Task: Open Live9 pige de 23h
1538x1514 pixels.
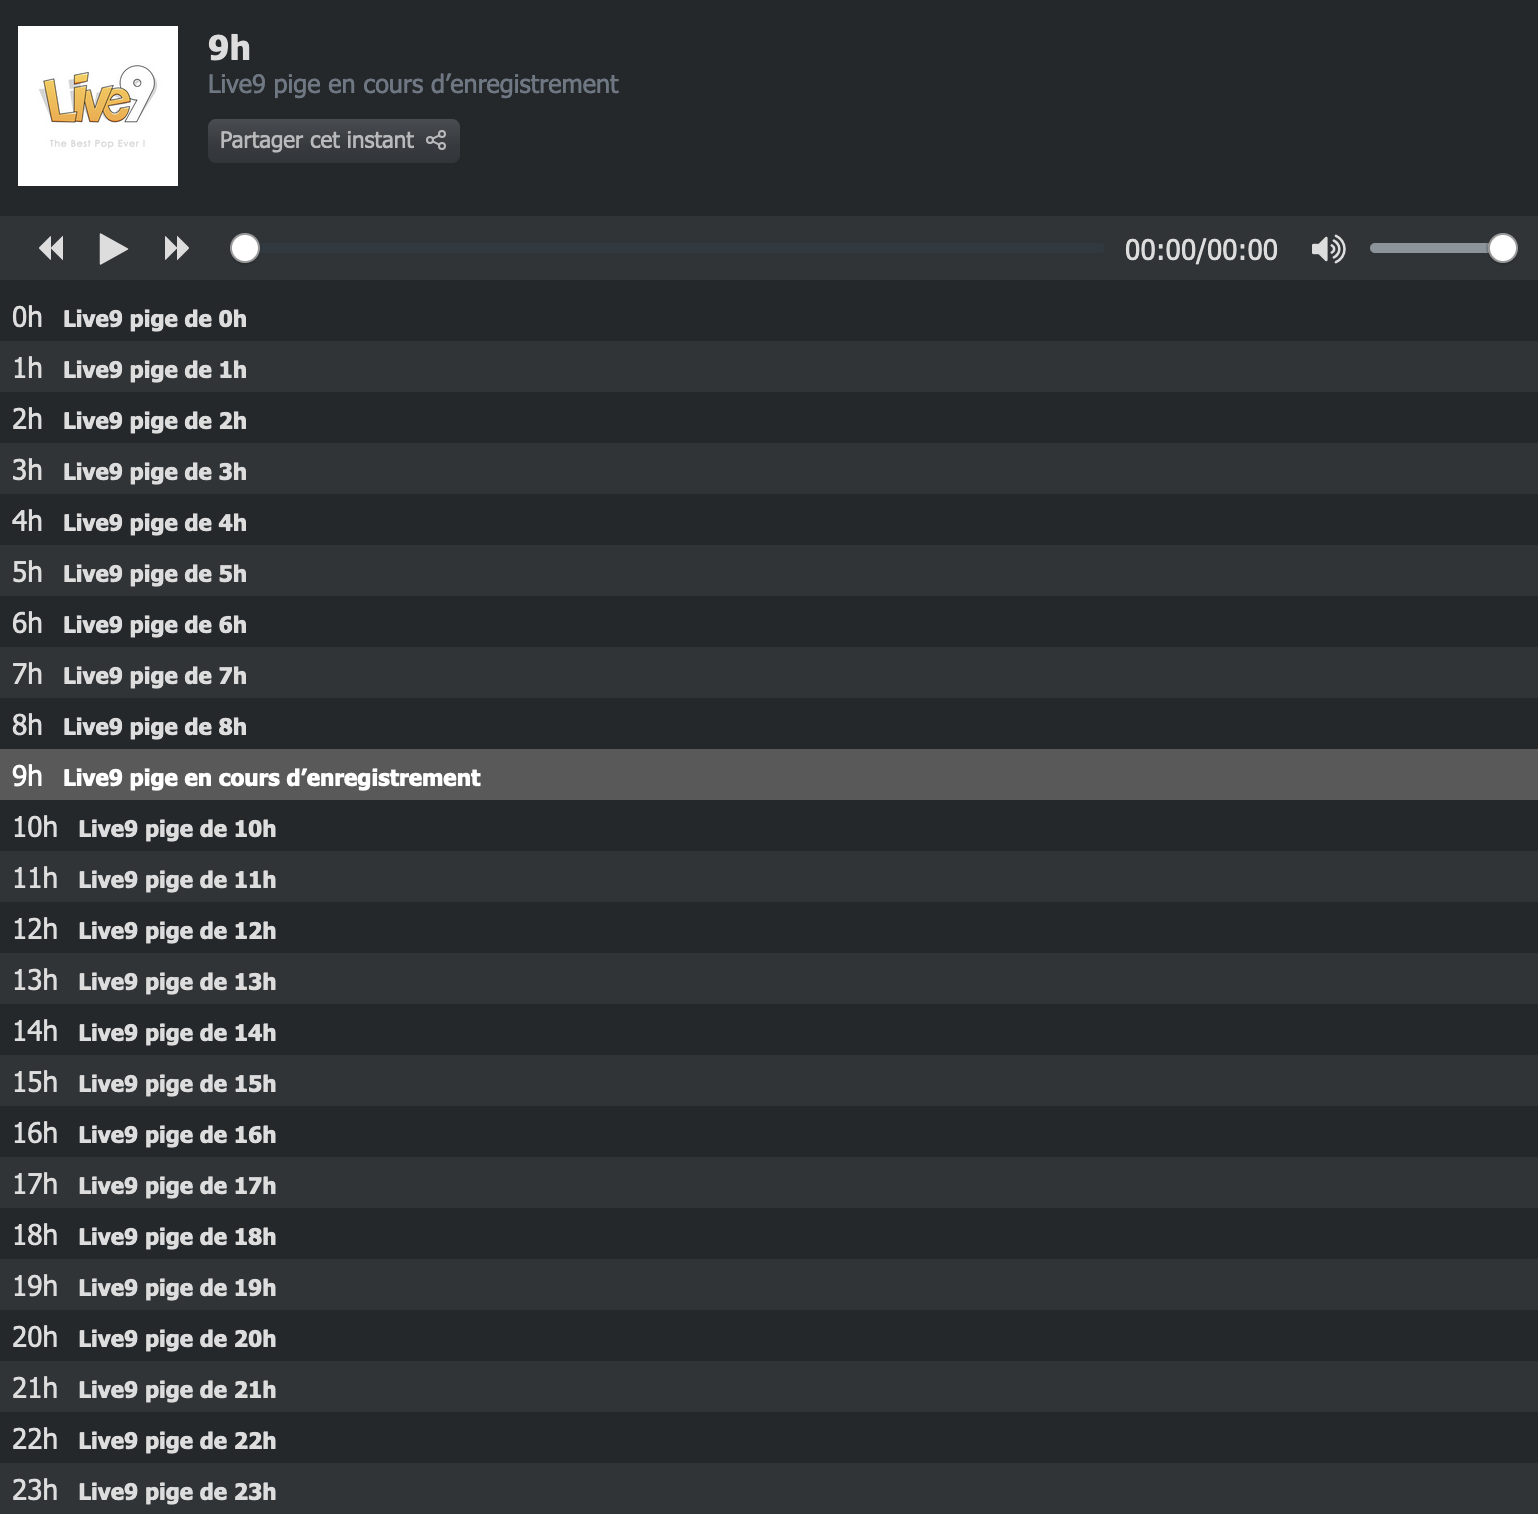Action: [x=769, y=1489]
